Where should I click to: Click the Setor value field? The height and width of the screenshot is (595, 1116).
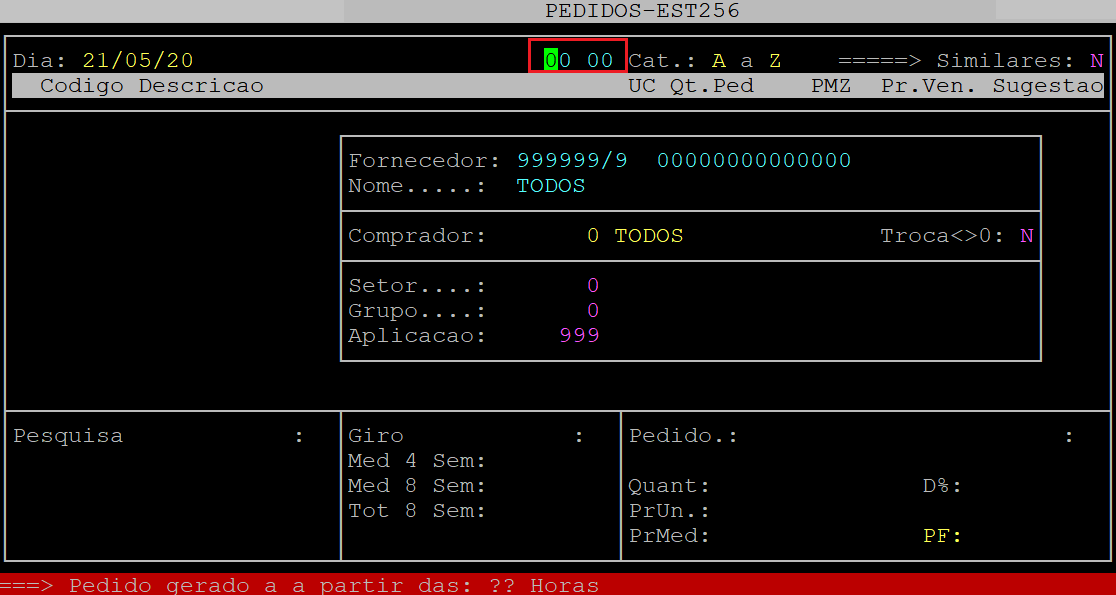[x=593, y=286]
